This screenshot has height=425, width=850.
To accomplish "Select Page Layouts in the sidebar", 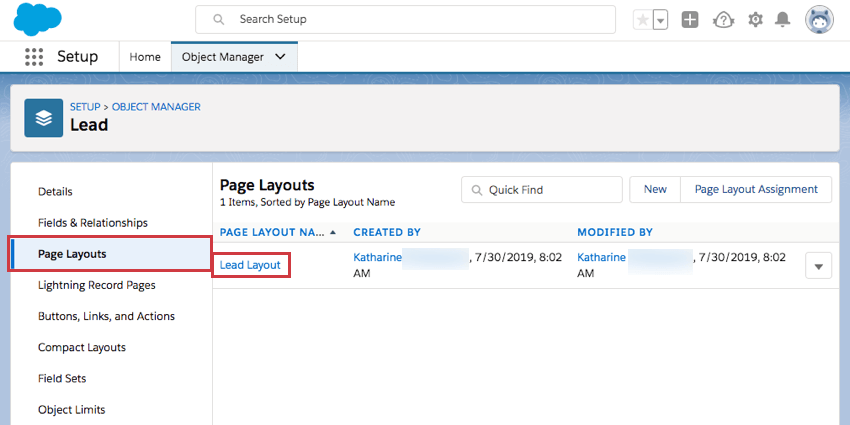I will [x=111, y=254].
